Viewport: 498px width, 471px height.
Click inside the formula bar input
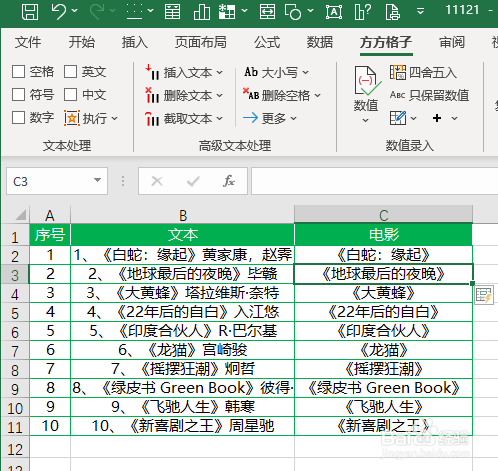374,181
